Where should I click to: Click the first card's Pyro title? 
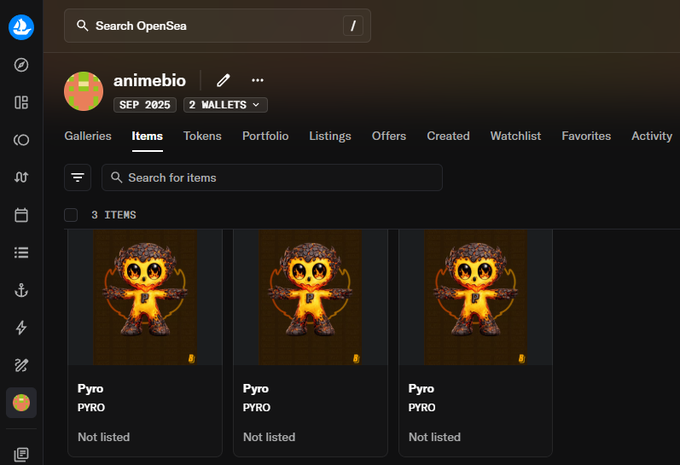90,389
